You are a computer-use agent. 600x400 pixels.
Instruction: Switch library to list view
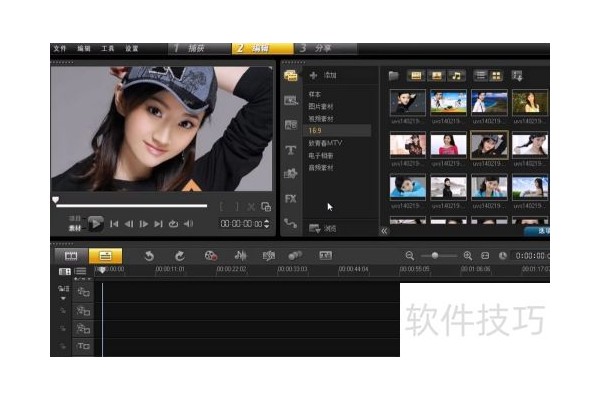pos(481,75)
